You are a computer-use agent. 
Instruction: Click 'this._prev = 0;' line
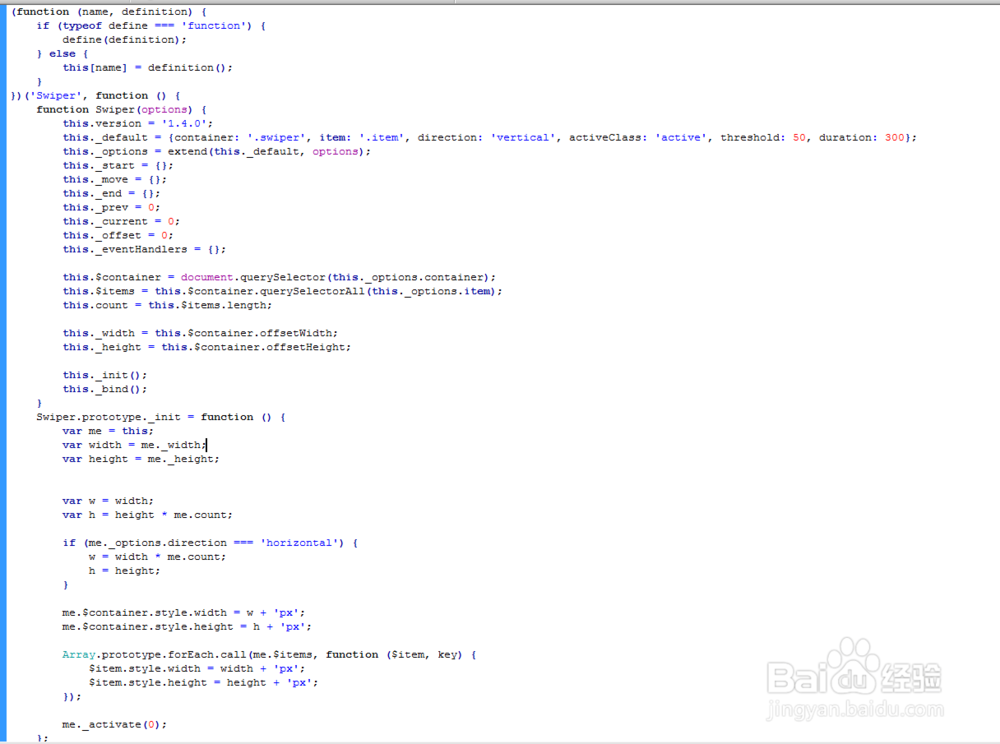(x=112, y=208)
